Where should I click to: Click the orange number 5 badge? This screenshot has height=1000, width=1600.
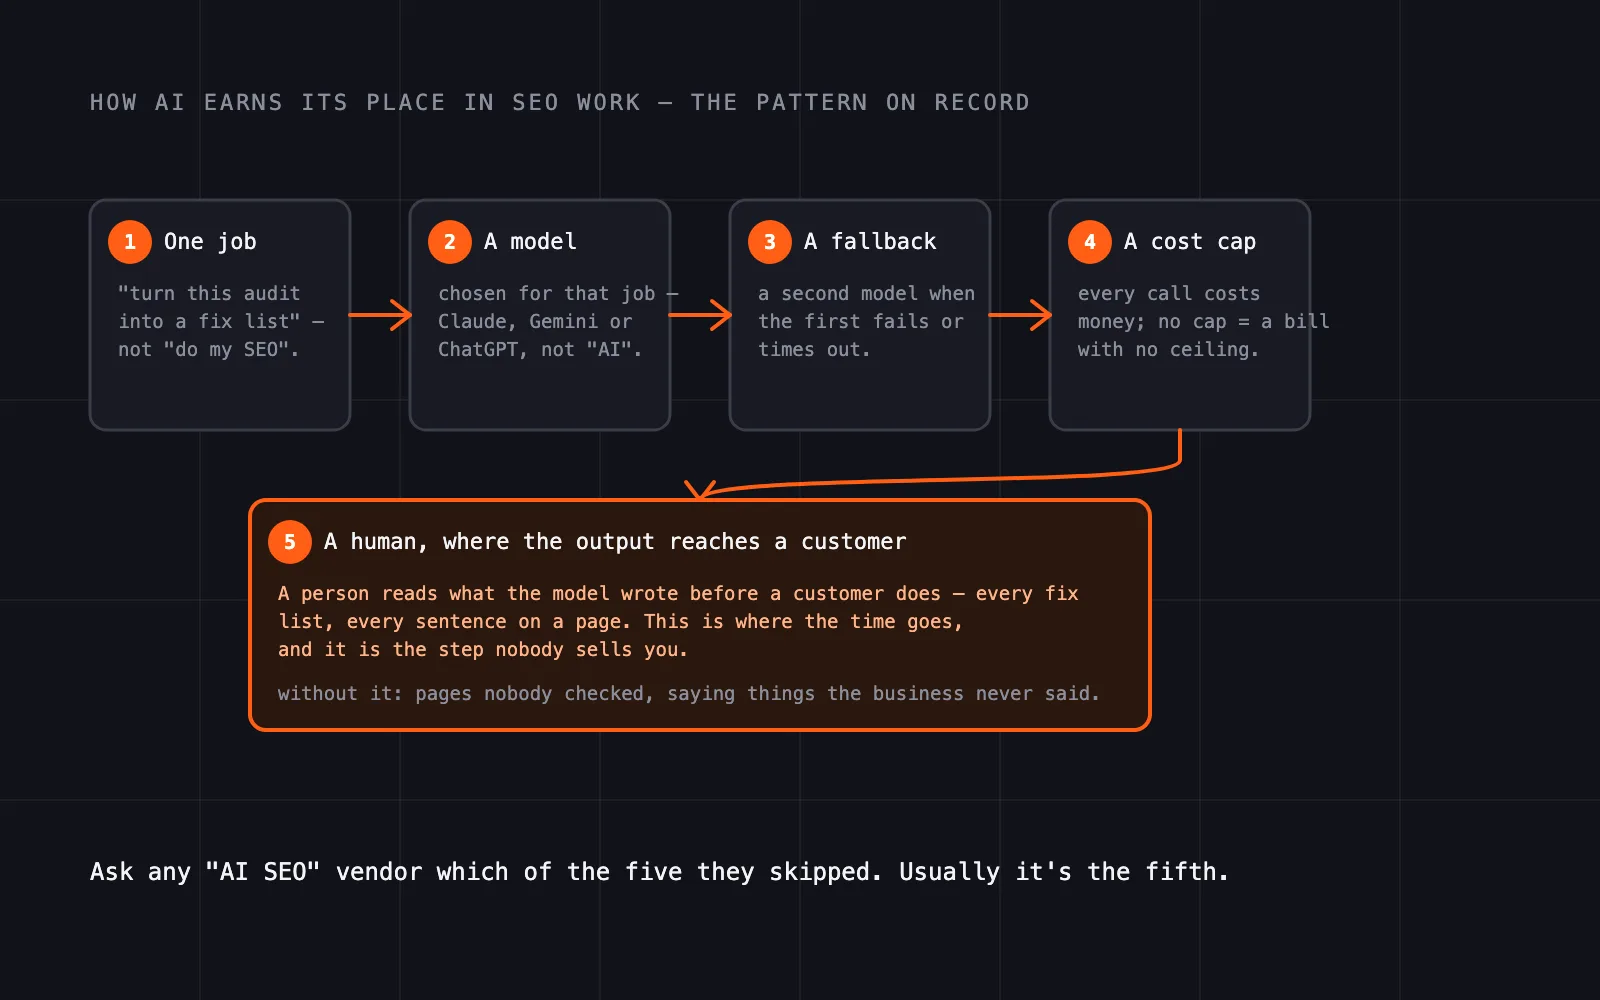(x=290, y=542)
